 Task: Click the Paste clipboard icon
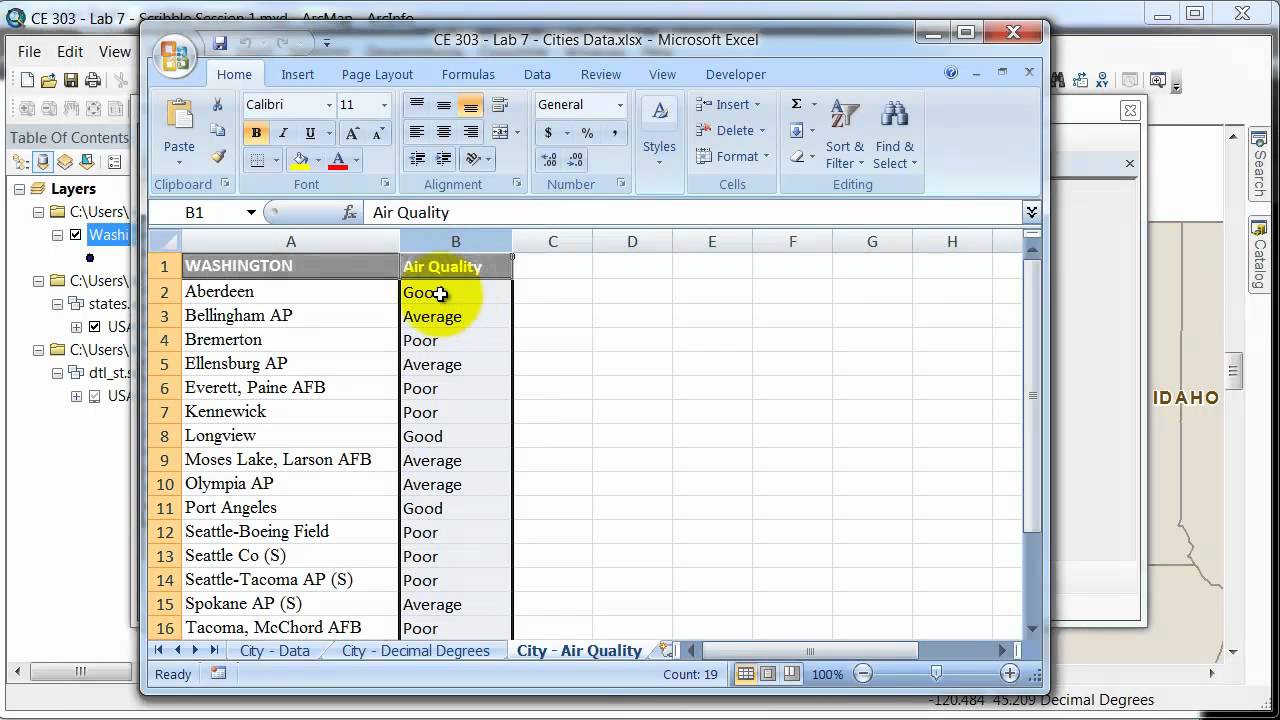(179, 116)
